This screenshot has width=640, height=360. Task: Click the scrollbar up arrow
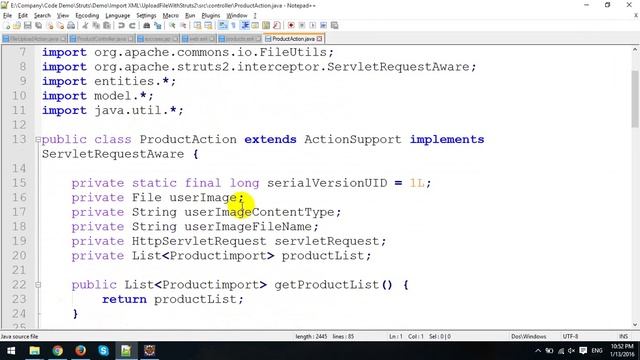click(635, 50)
